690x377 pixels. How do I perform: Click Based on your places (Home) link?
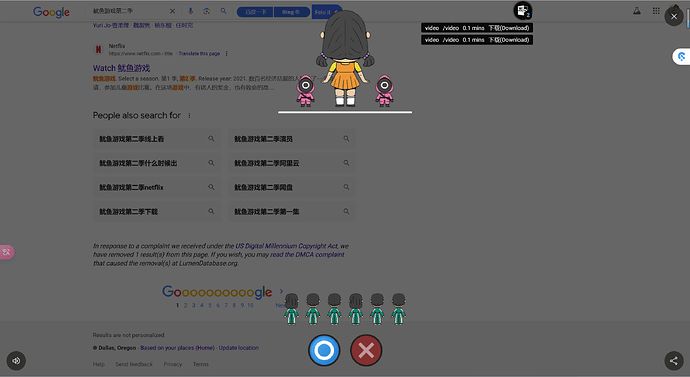coord(177,348)
